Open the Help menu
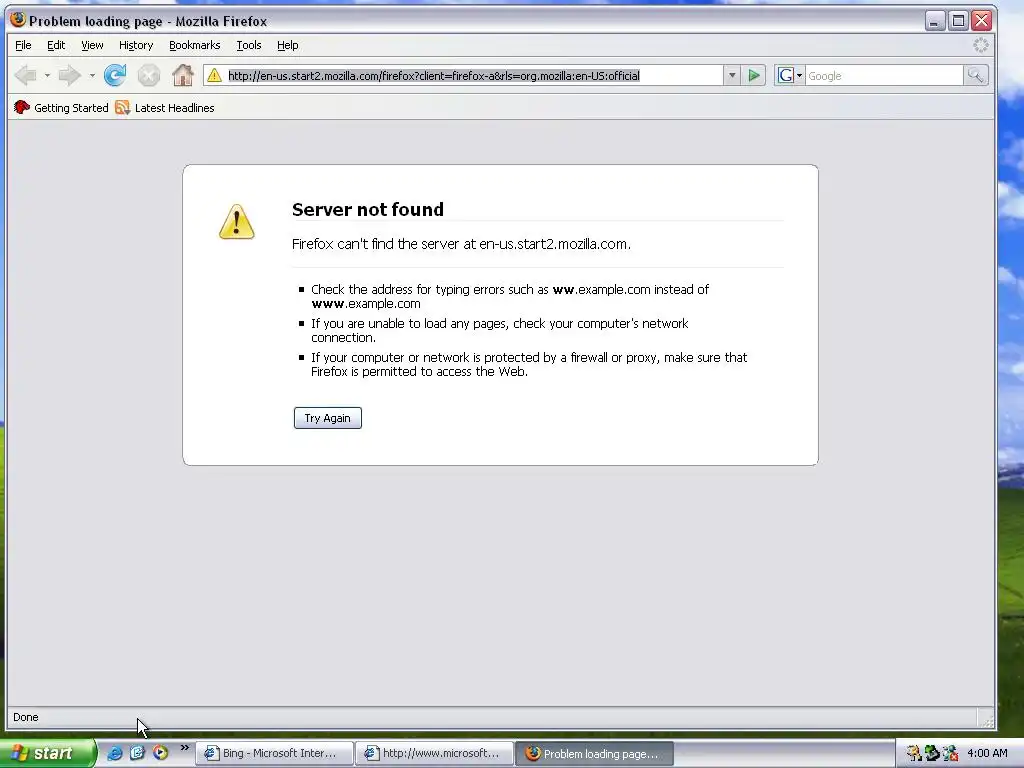Viewport: 1024px width, 768px height. (x=287, y=45)
